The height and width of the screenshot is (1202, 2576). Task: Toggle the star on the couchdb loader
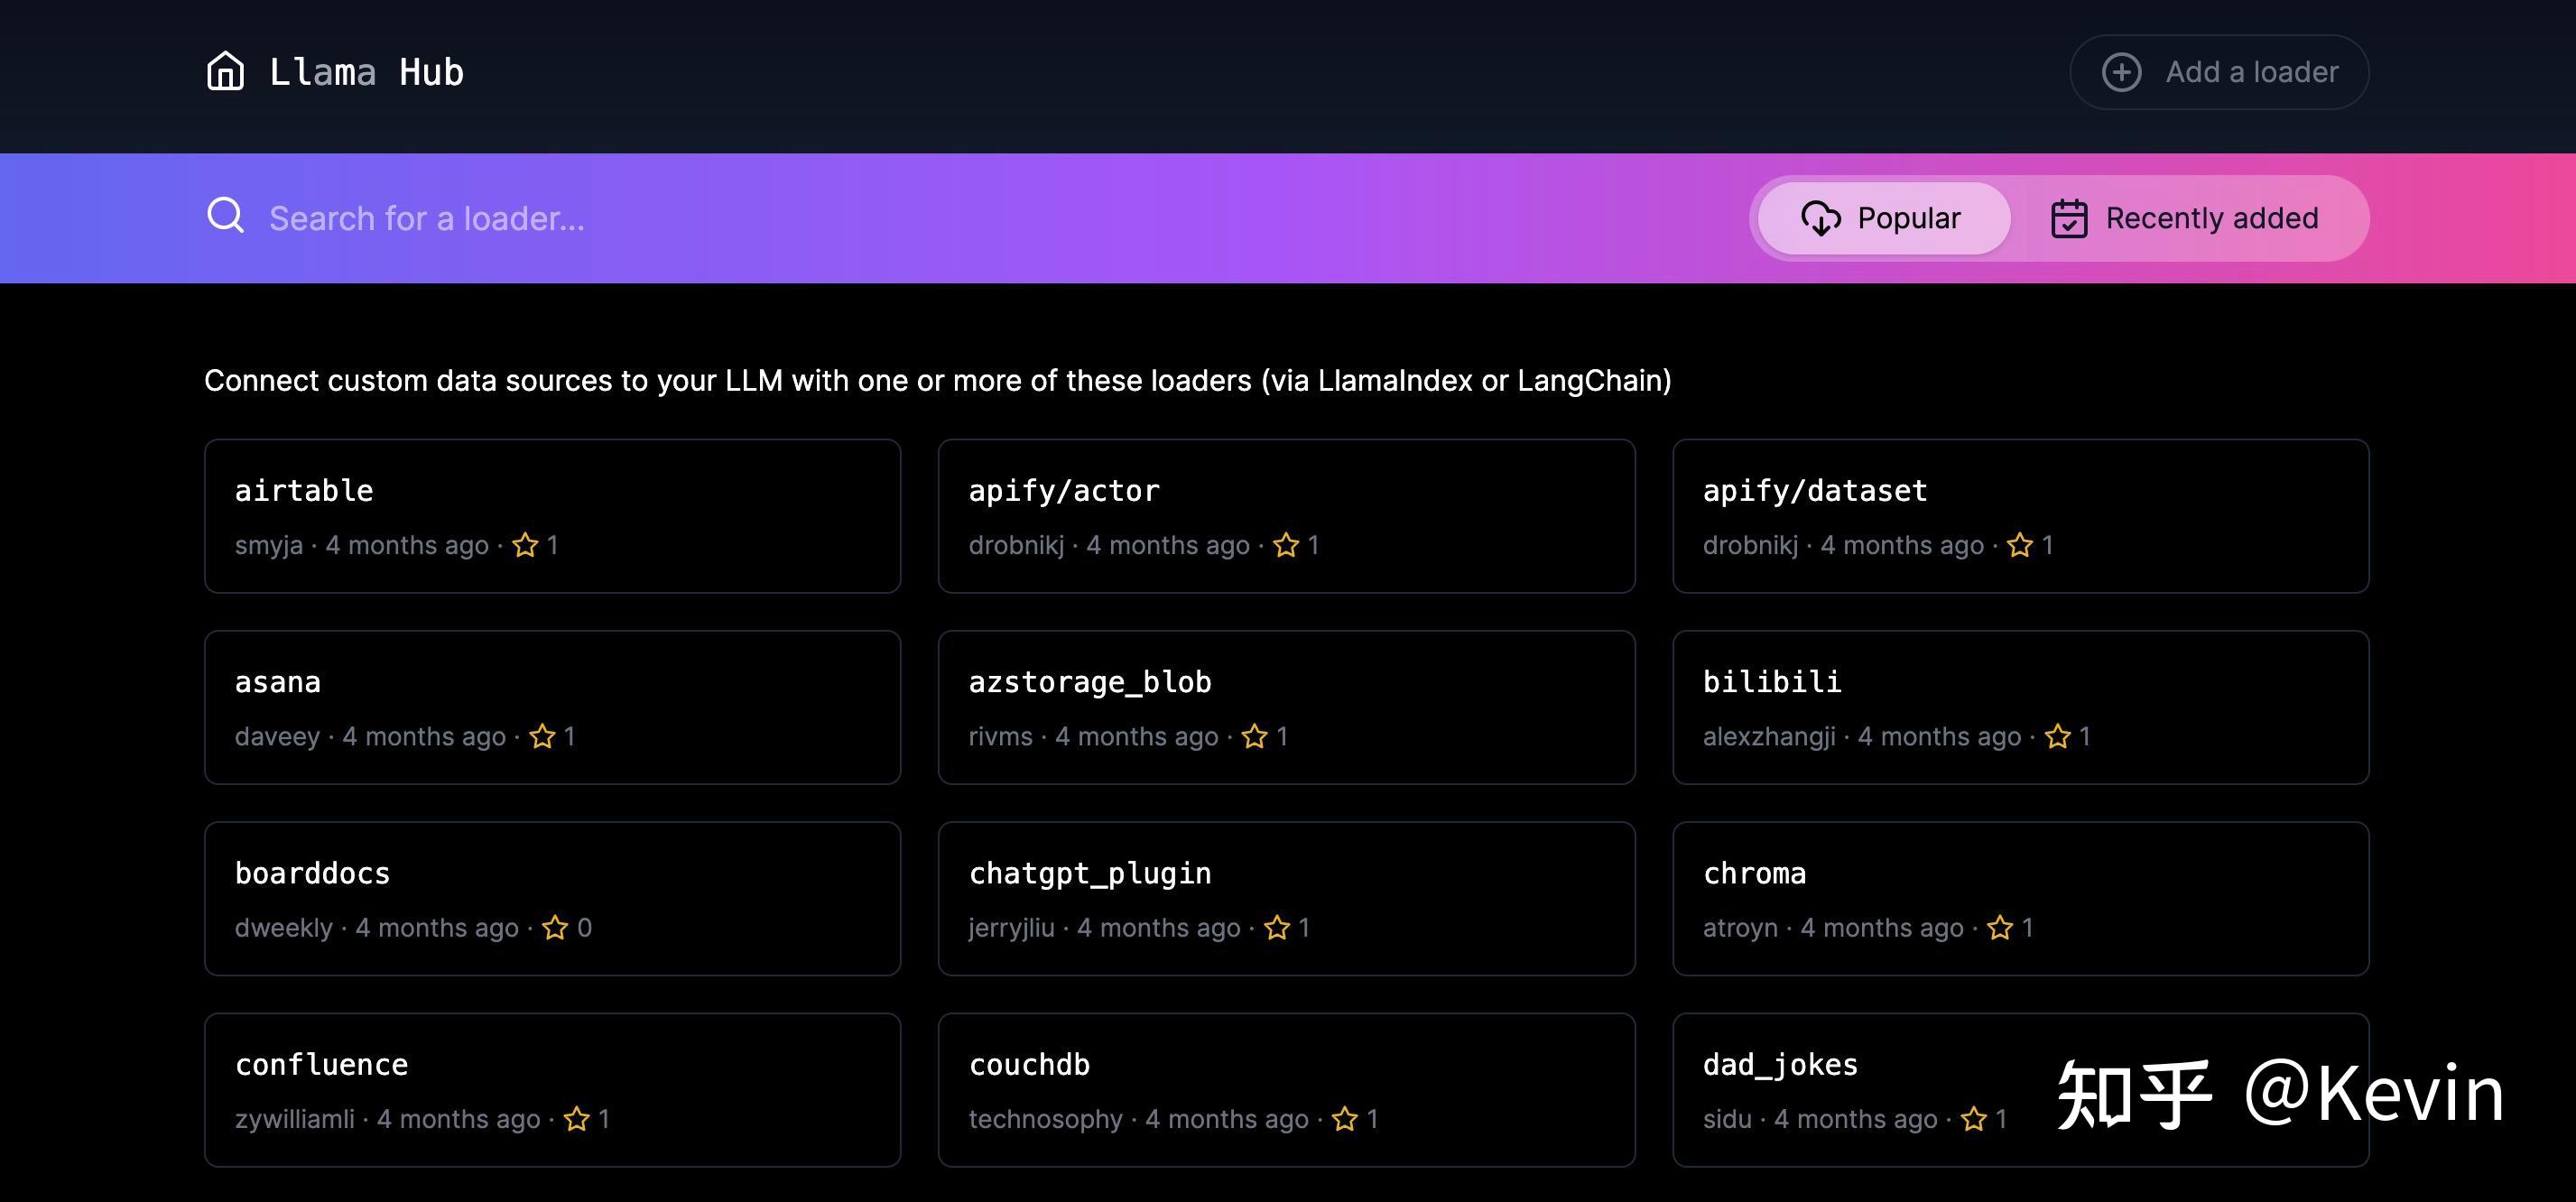point(1346,1119)
